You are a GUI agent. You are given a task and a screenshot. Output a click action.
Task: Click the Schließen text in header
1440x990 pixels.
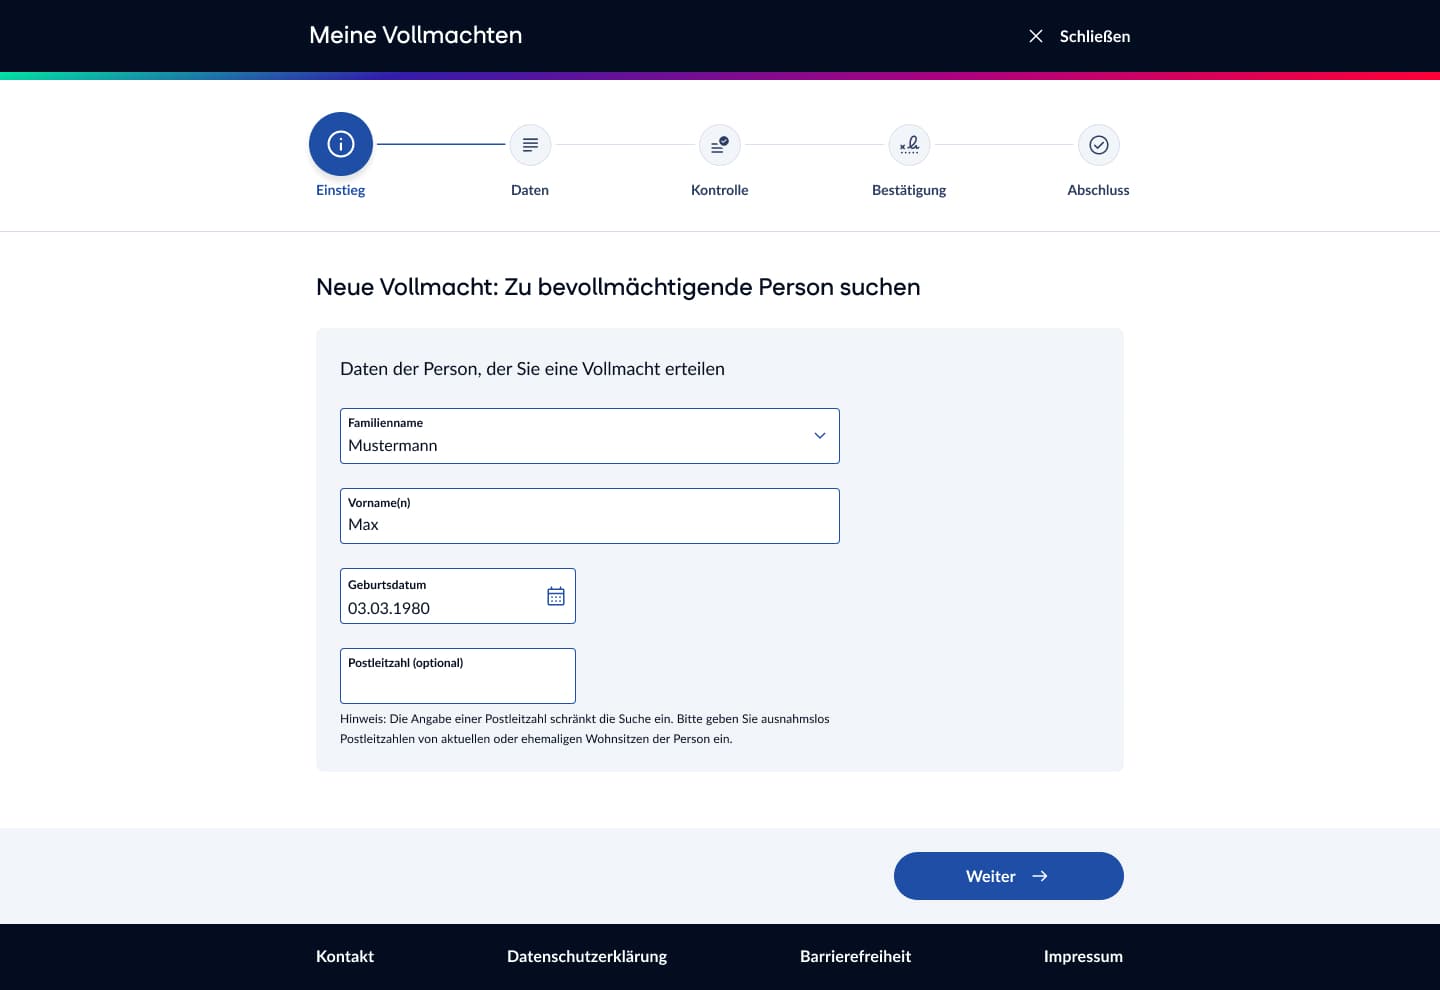click(x=1095, y=36)
